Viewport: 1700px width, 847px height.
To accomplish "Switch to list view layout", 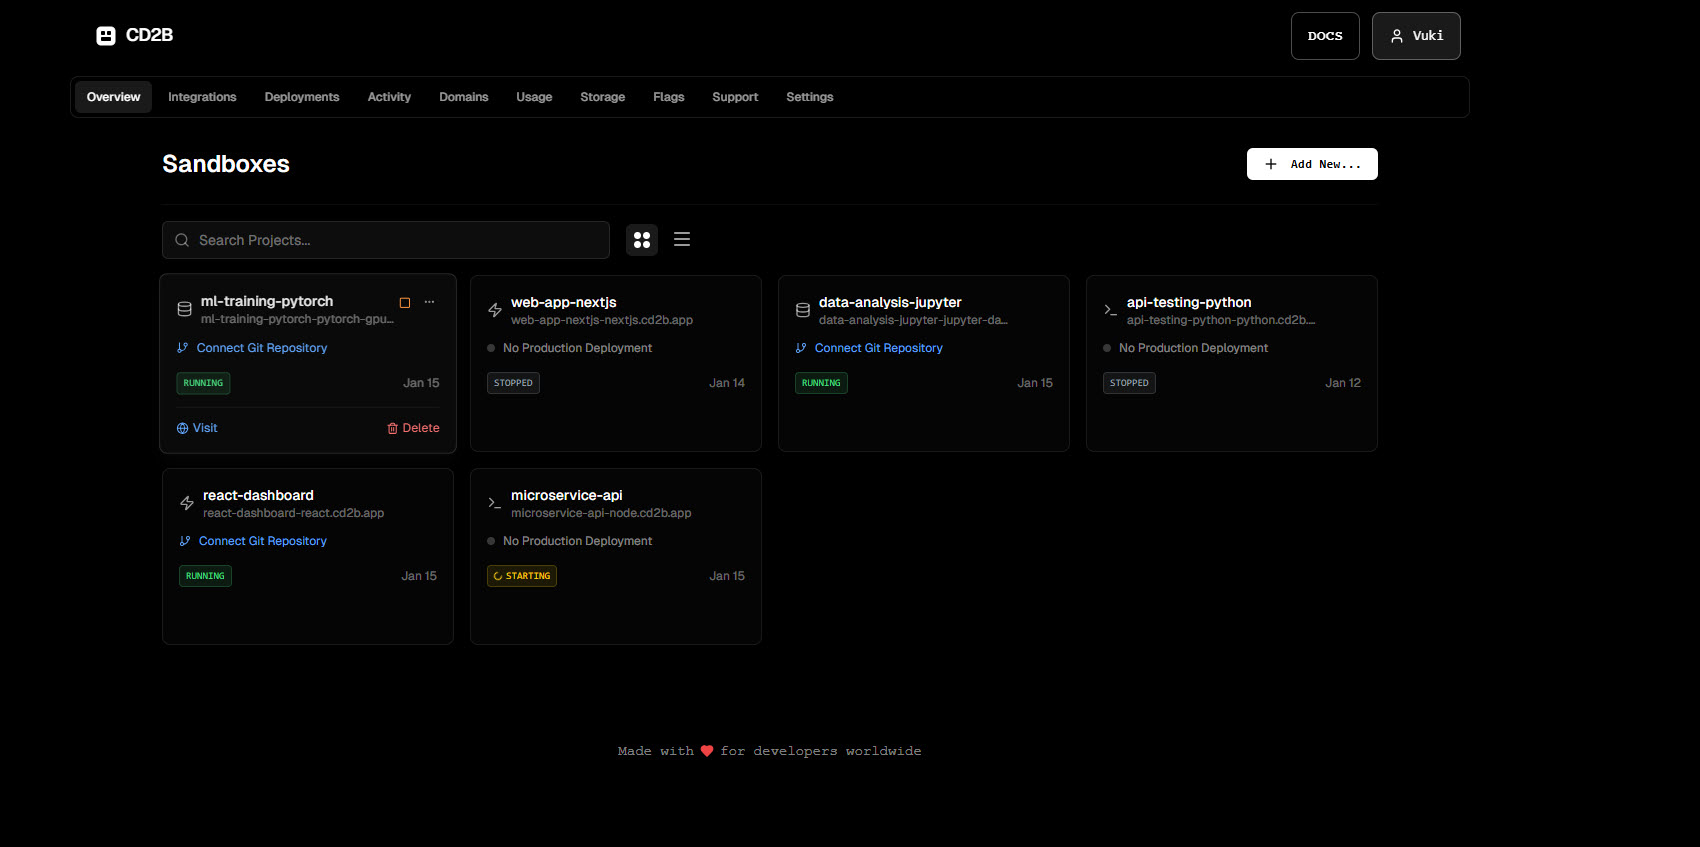I will [682, 240].
